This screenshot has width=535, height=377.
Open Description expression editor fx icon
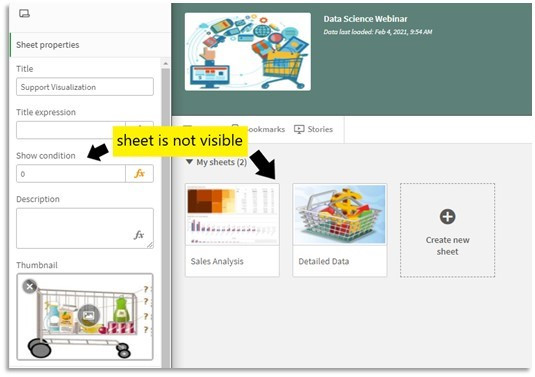(x=139, y=235)
